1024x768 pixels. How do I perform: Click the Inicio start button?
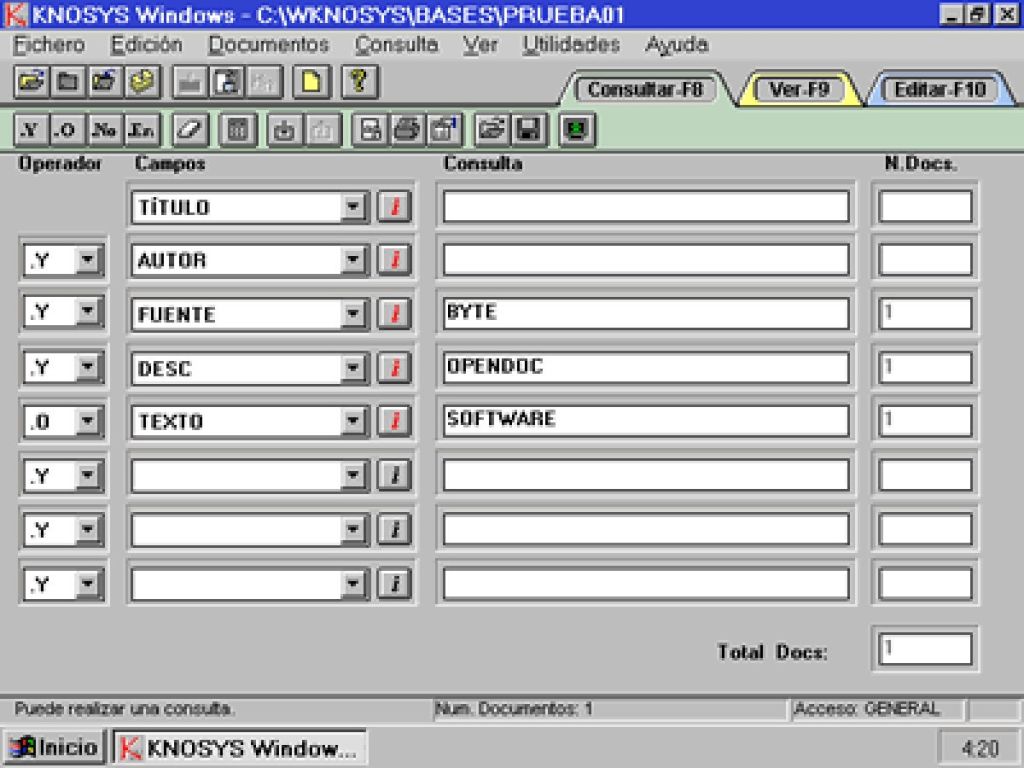(54, 747)
